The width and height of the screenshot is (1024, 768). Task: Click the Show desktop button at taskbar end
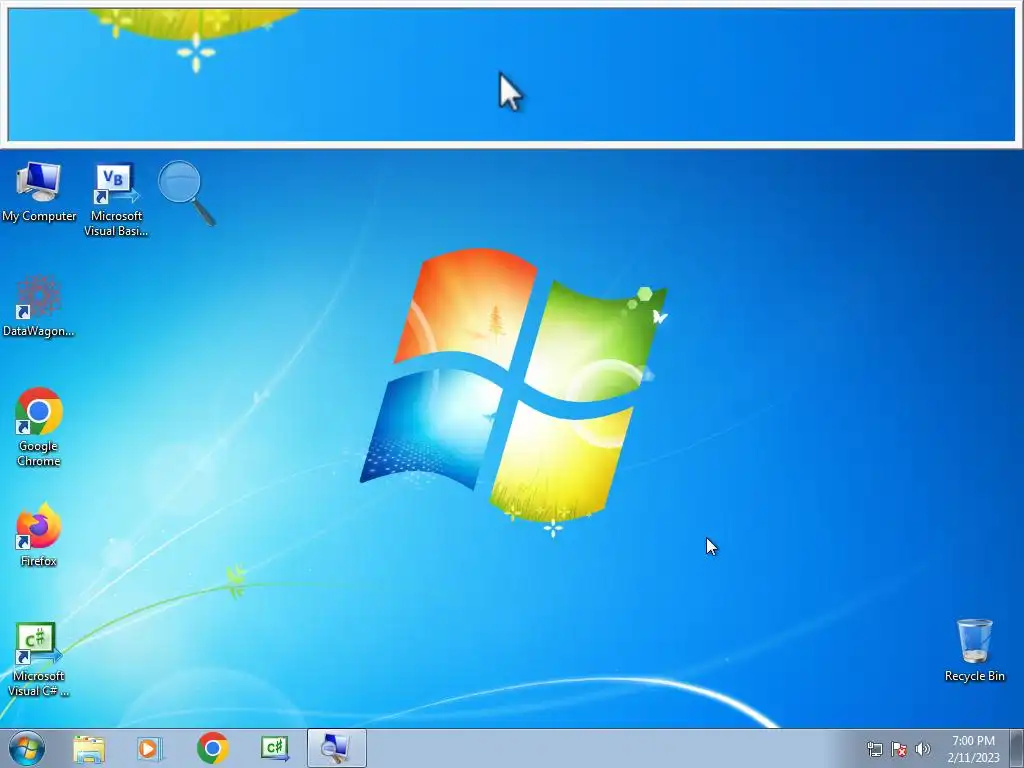click(x=1017, y=748)
